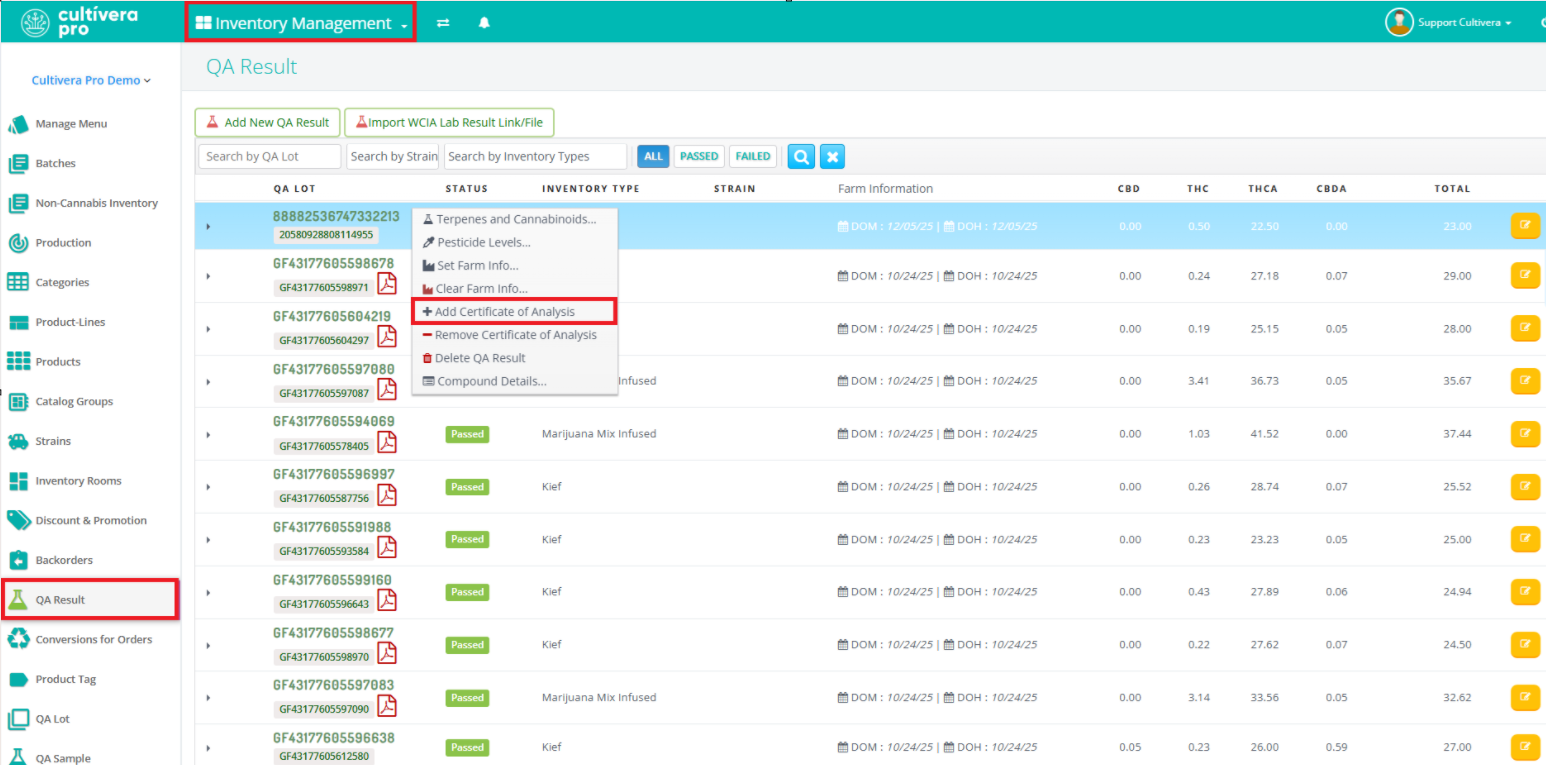Viewport: 1546px width, 765px height.
Task: Expand row GF43177605594069 details
Action: pyautogui.click(x=208, y=435)
